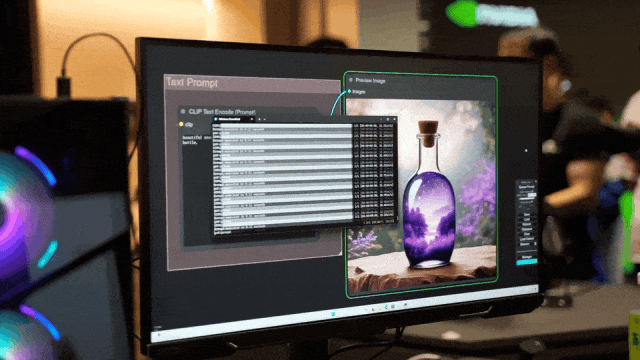Screen dimensions: 640x360
Task: Click the Preview Image node collapse dot
Action: (x=351, y=80)
